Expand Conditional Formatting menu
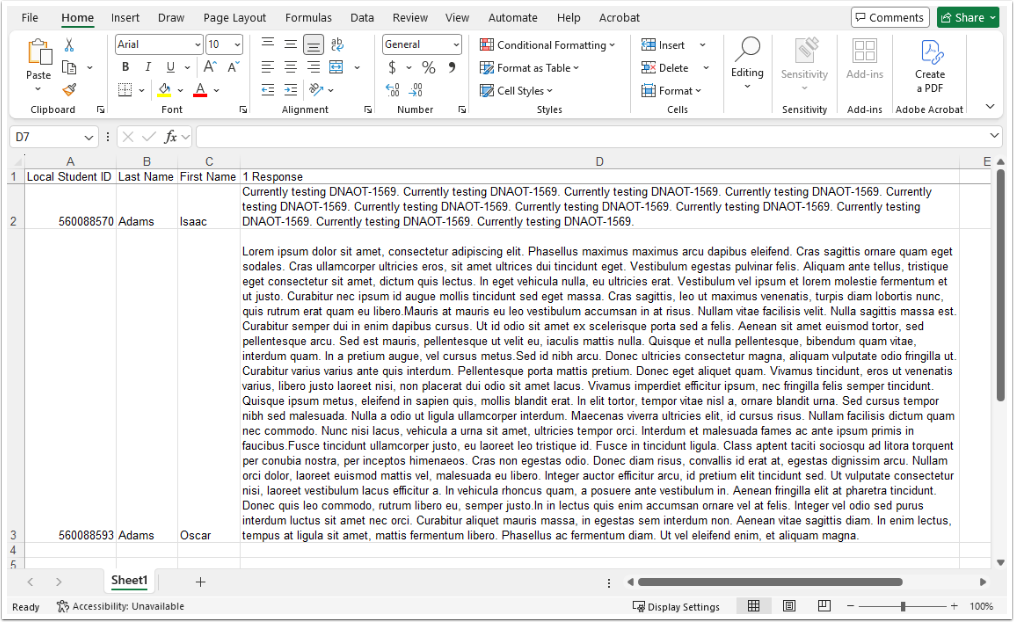Image resolution: width=1014 pixels, height=622 pixels. coord(547,45)
